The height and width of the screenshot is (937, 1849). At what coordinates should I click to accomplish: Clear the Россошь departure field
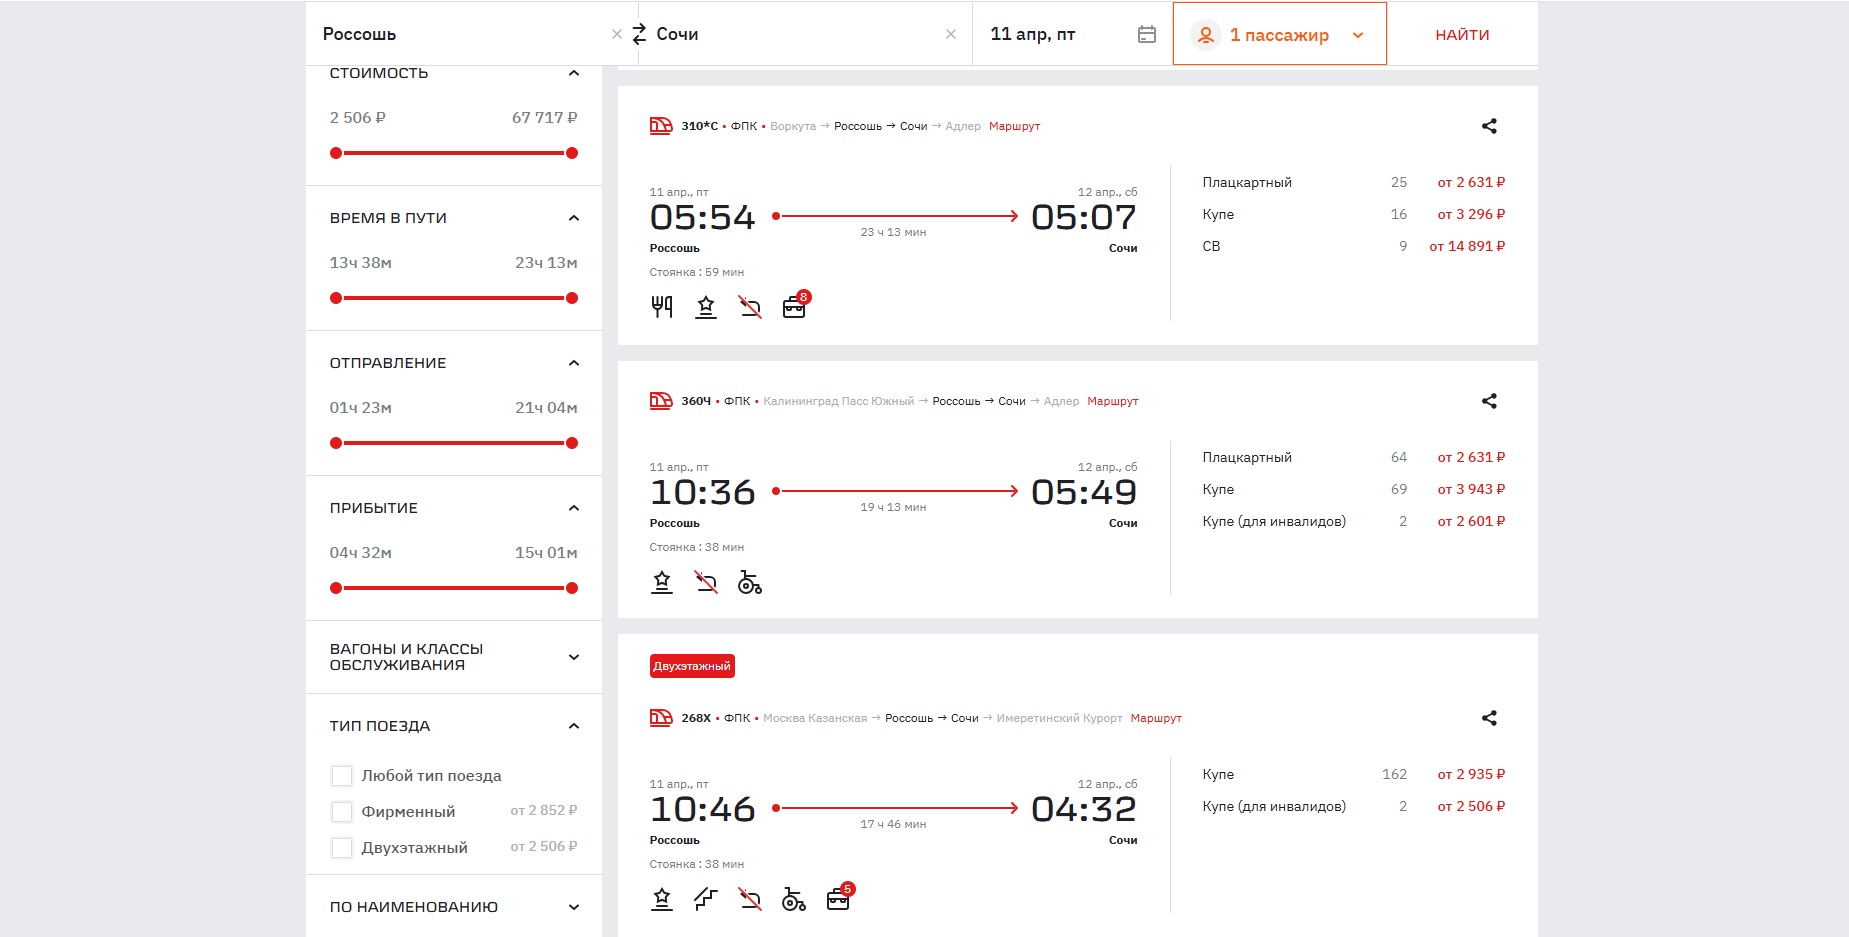(616, 35)
